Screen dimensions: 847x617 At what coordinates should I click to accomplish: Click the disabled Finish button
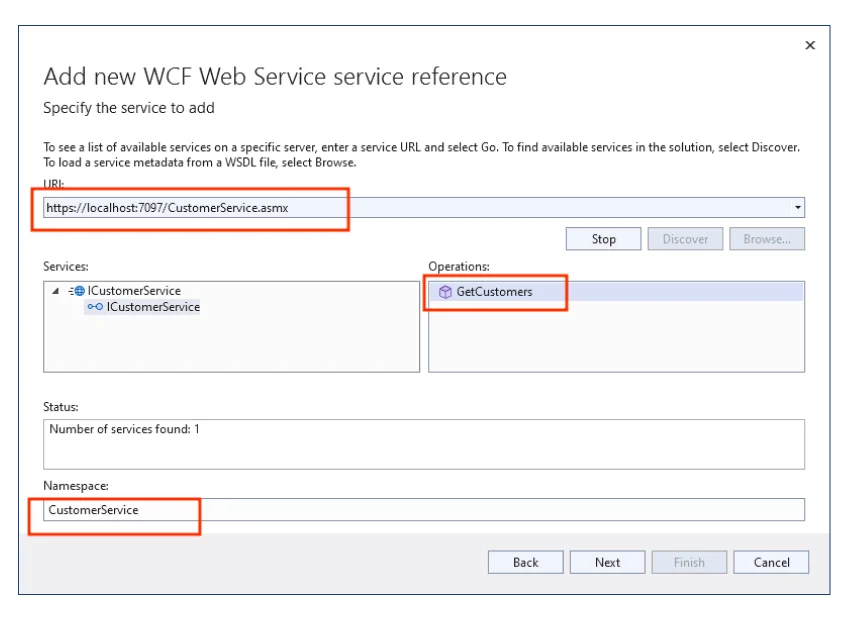[x=690, y=562]
